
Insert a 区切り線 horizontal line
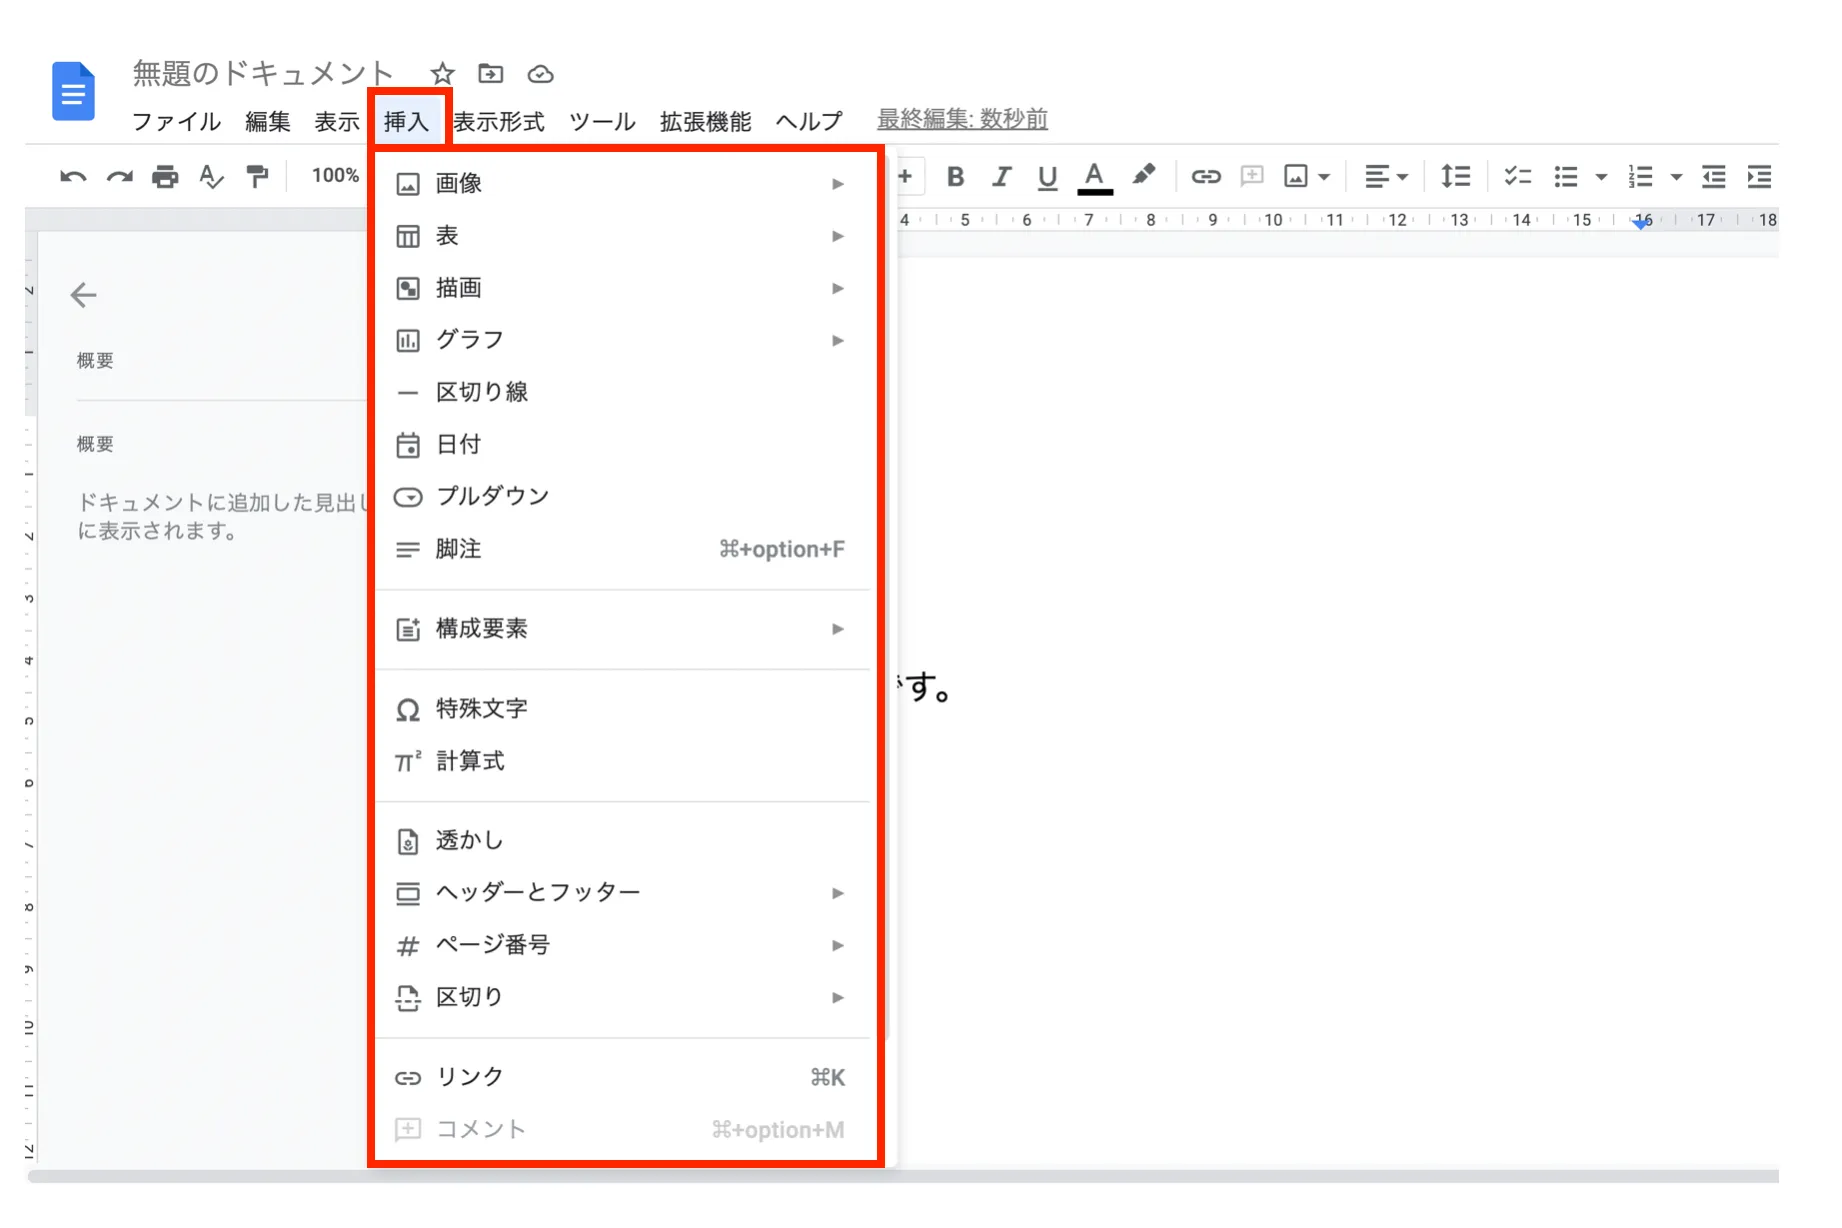(x=622, y=392)
